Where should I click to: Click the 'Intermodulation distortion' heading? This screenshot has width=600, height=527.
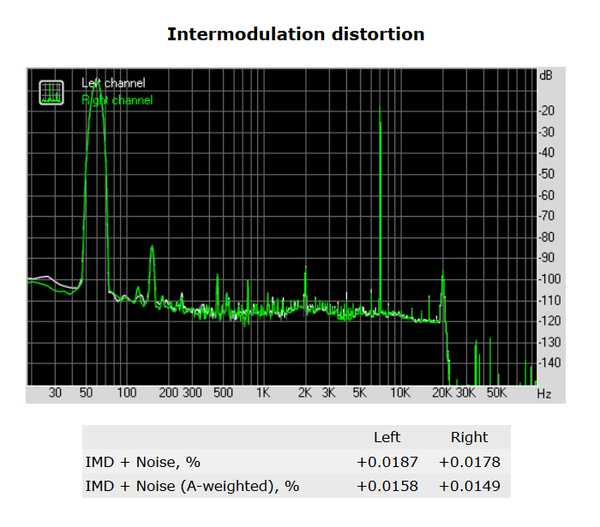point(296,34)
